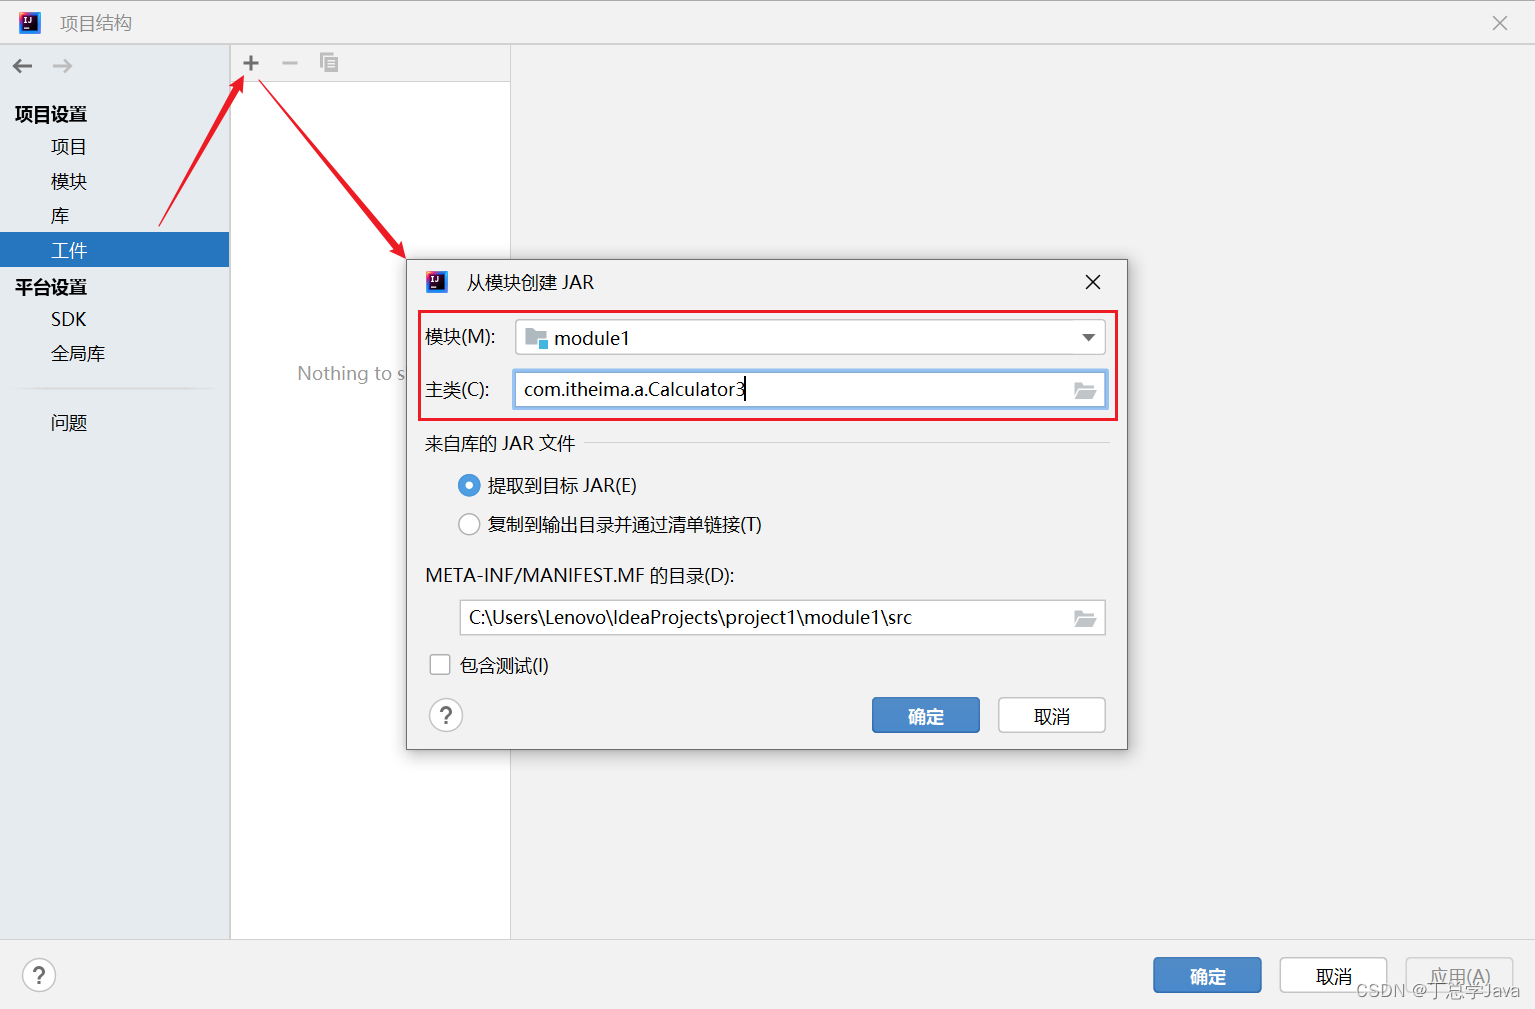Go forward with the right arrow
This screenshot has width=1535, height=1009.
[x=62, y=66]
